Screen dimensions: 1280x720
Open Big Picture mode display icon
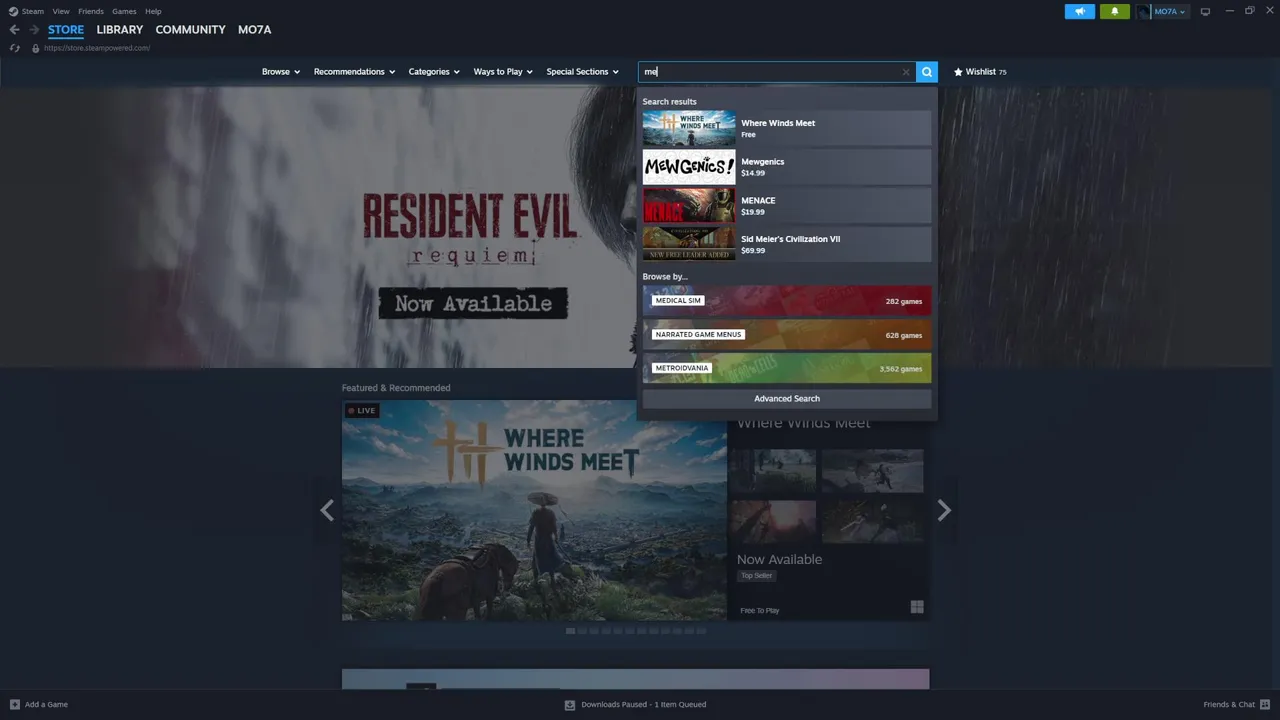pyautogui.click(x=1205, y=12)
